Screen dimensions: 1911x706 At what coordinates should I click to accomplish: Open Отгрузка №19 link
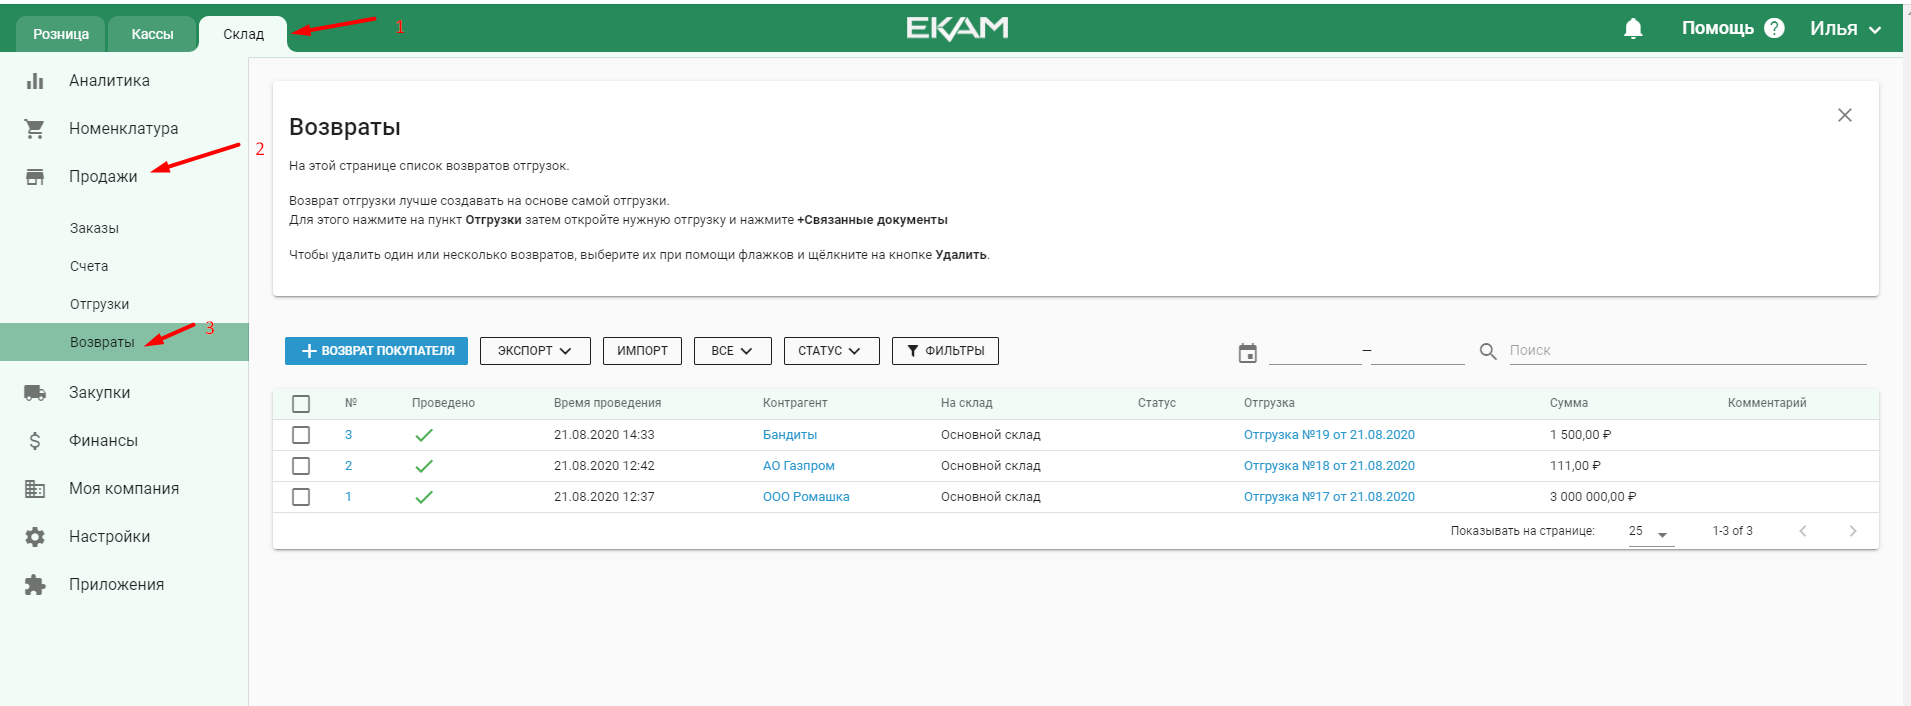click(1329, 435)
